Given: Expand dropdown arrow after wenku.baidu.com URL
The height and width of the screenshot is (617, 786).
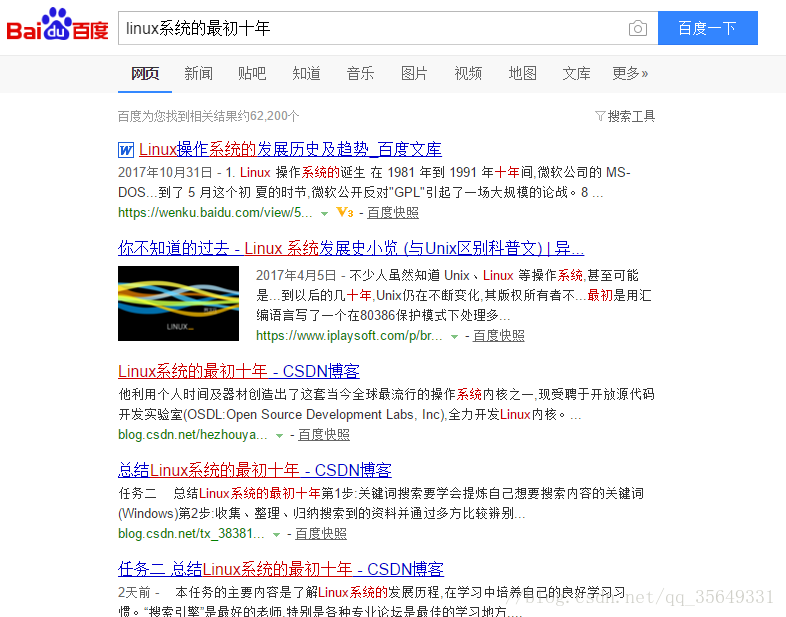Looking at the screenshot, I should tap(324, 214).
